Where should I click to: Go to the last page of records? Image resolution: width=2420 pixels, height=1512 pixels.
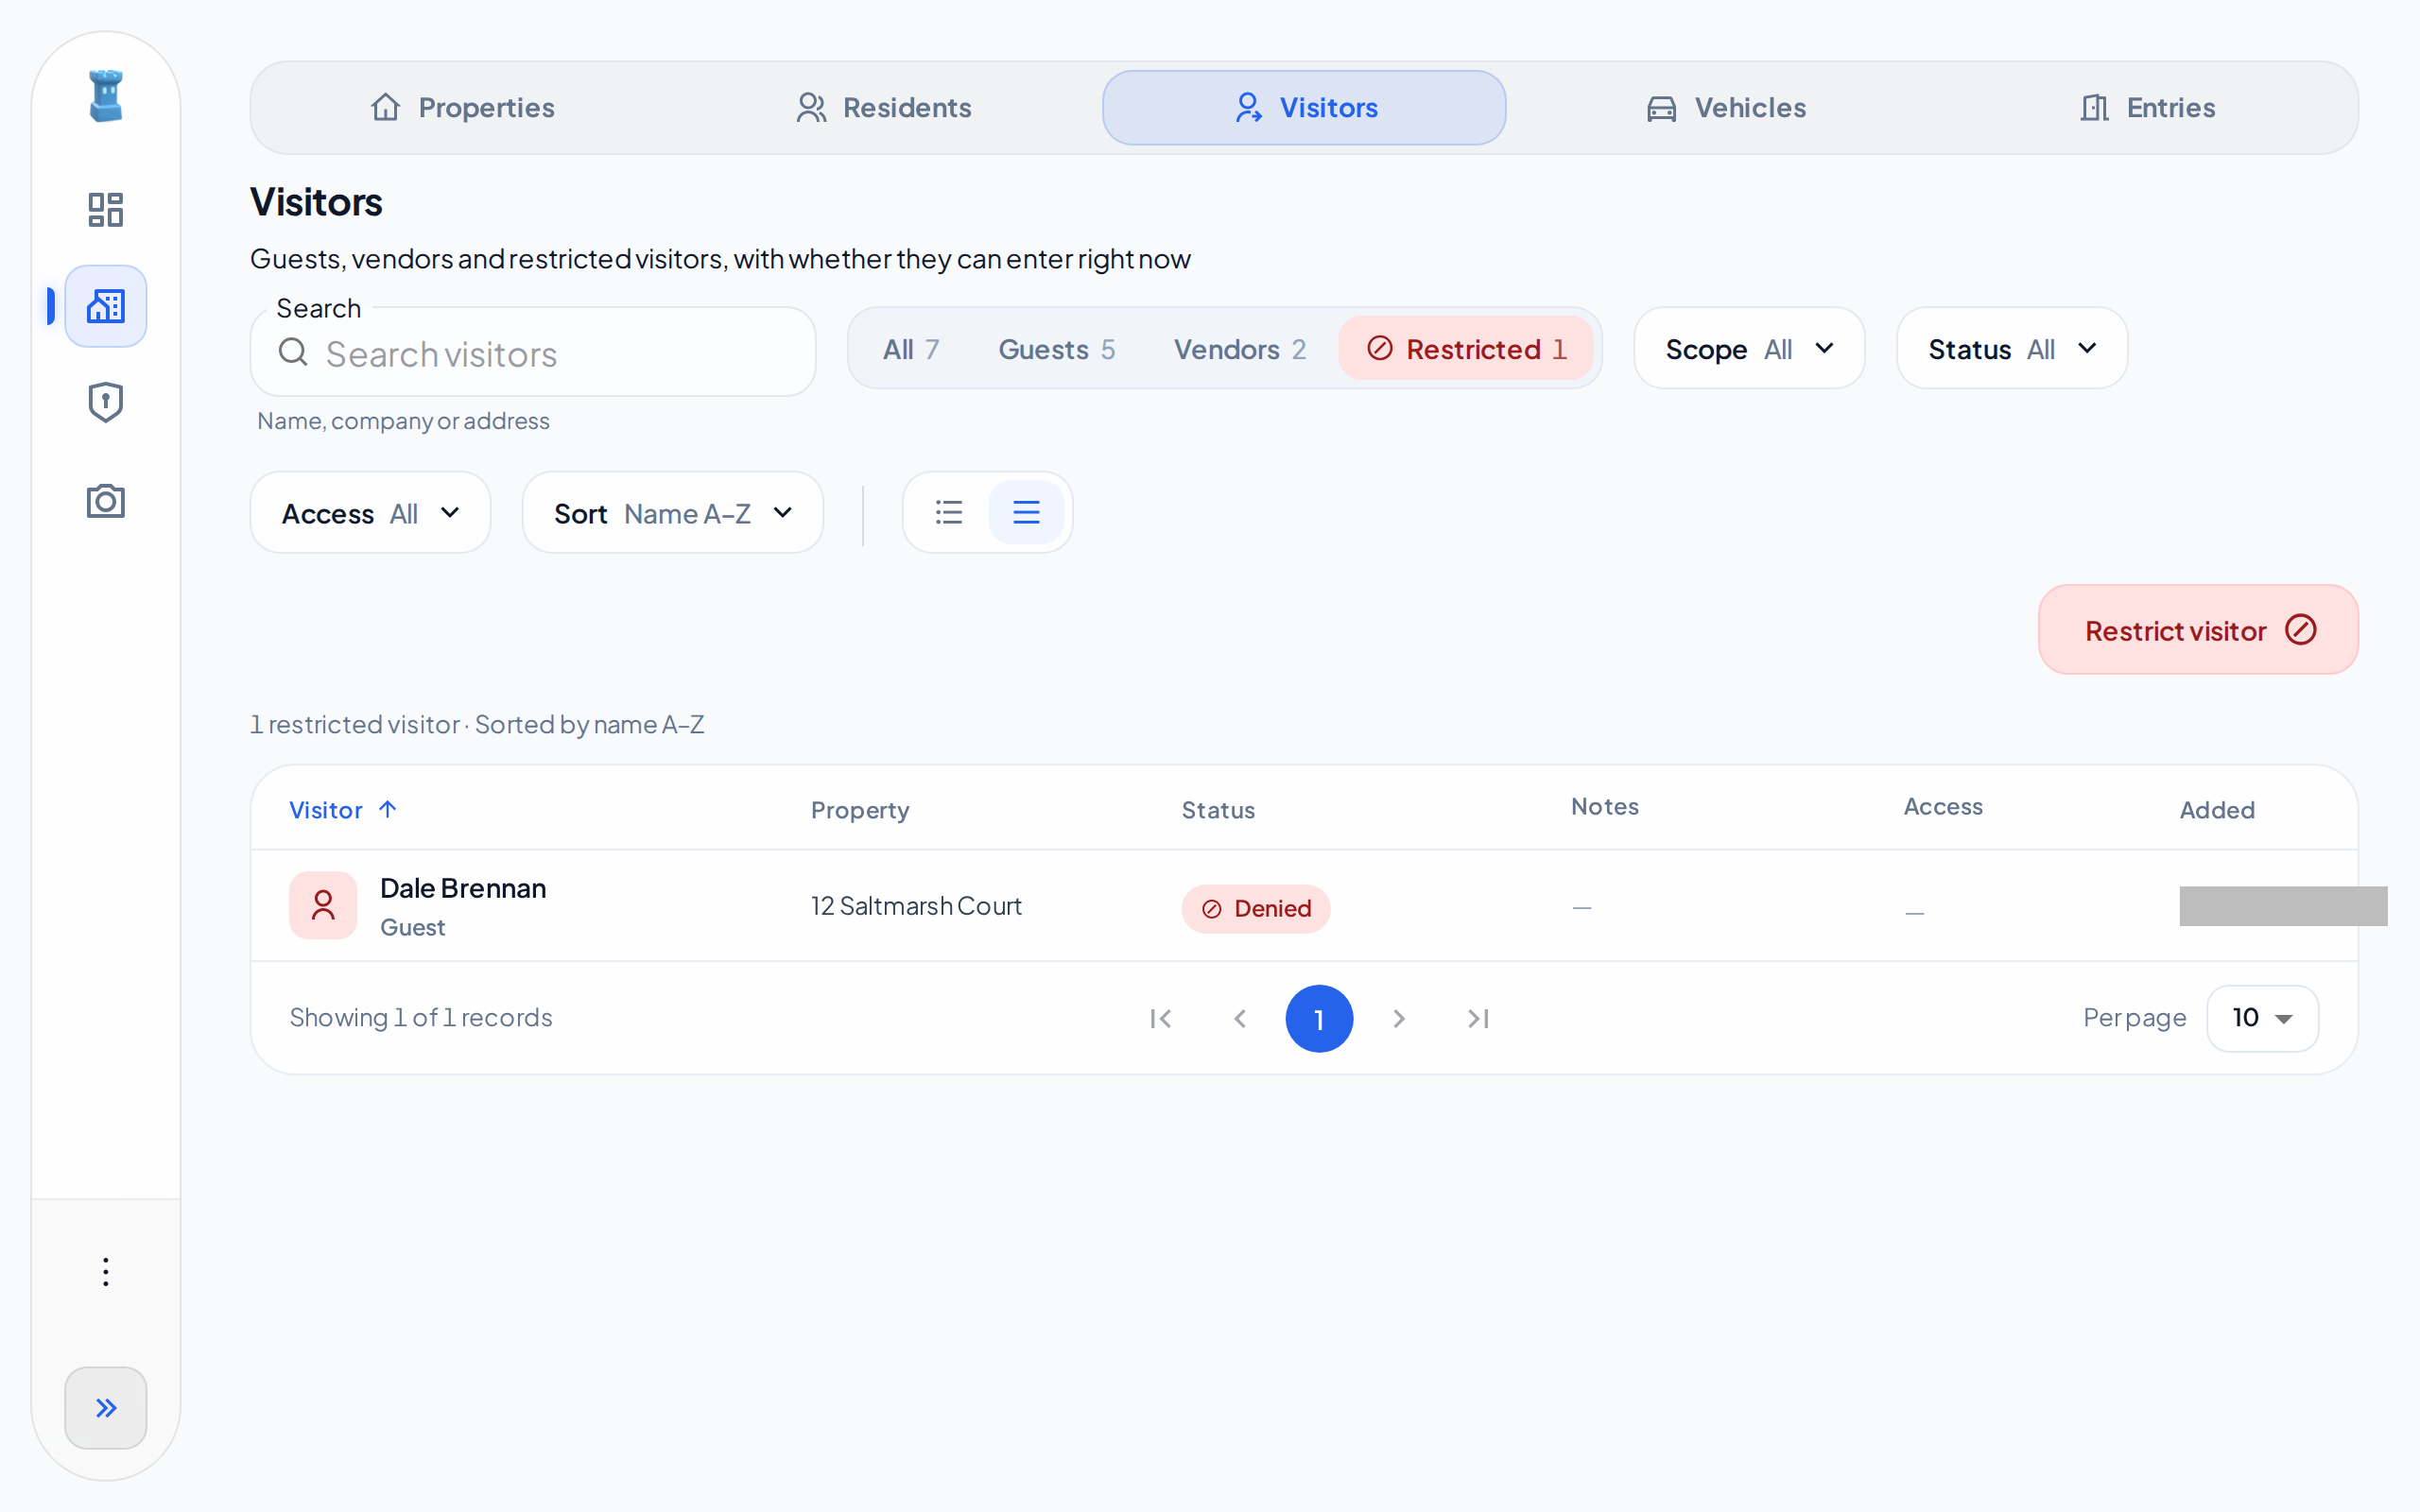[x=1478, y=1018]
